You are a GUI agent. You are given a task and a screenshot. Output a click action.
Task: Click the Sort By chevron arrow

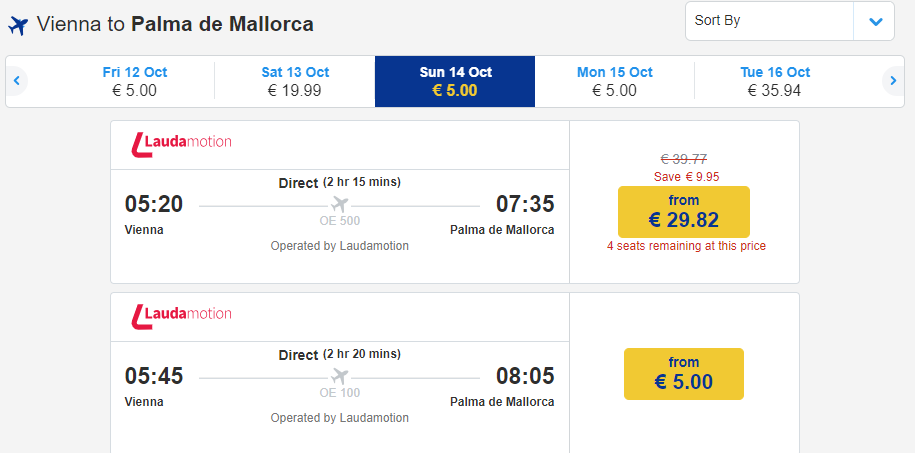[x=875, y=21]
